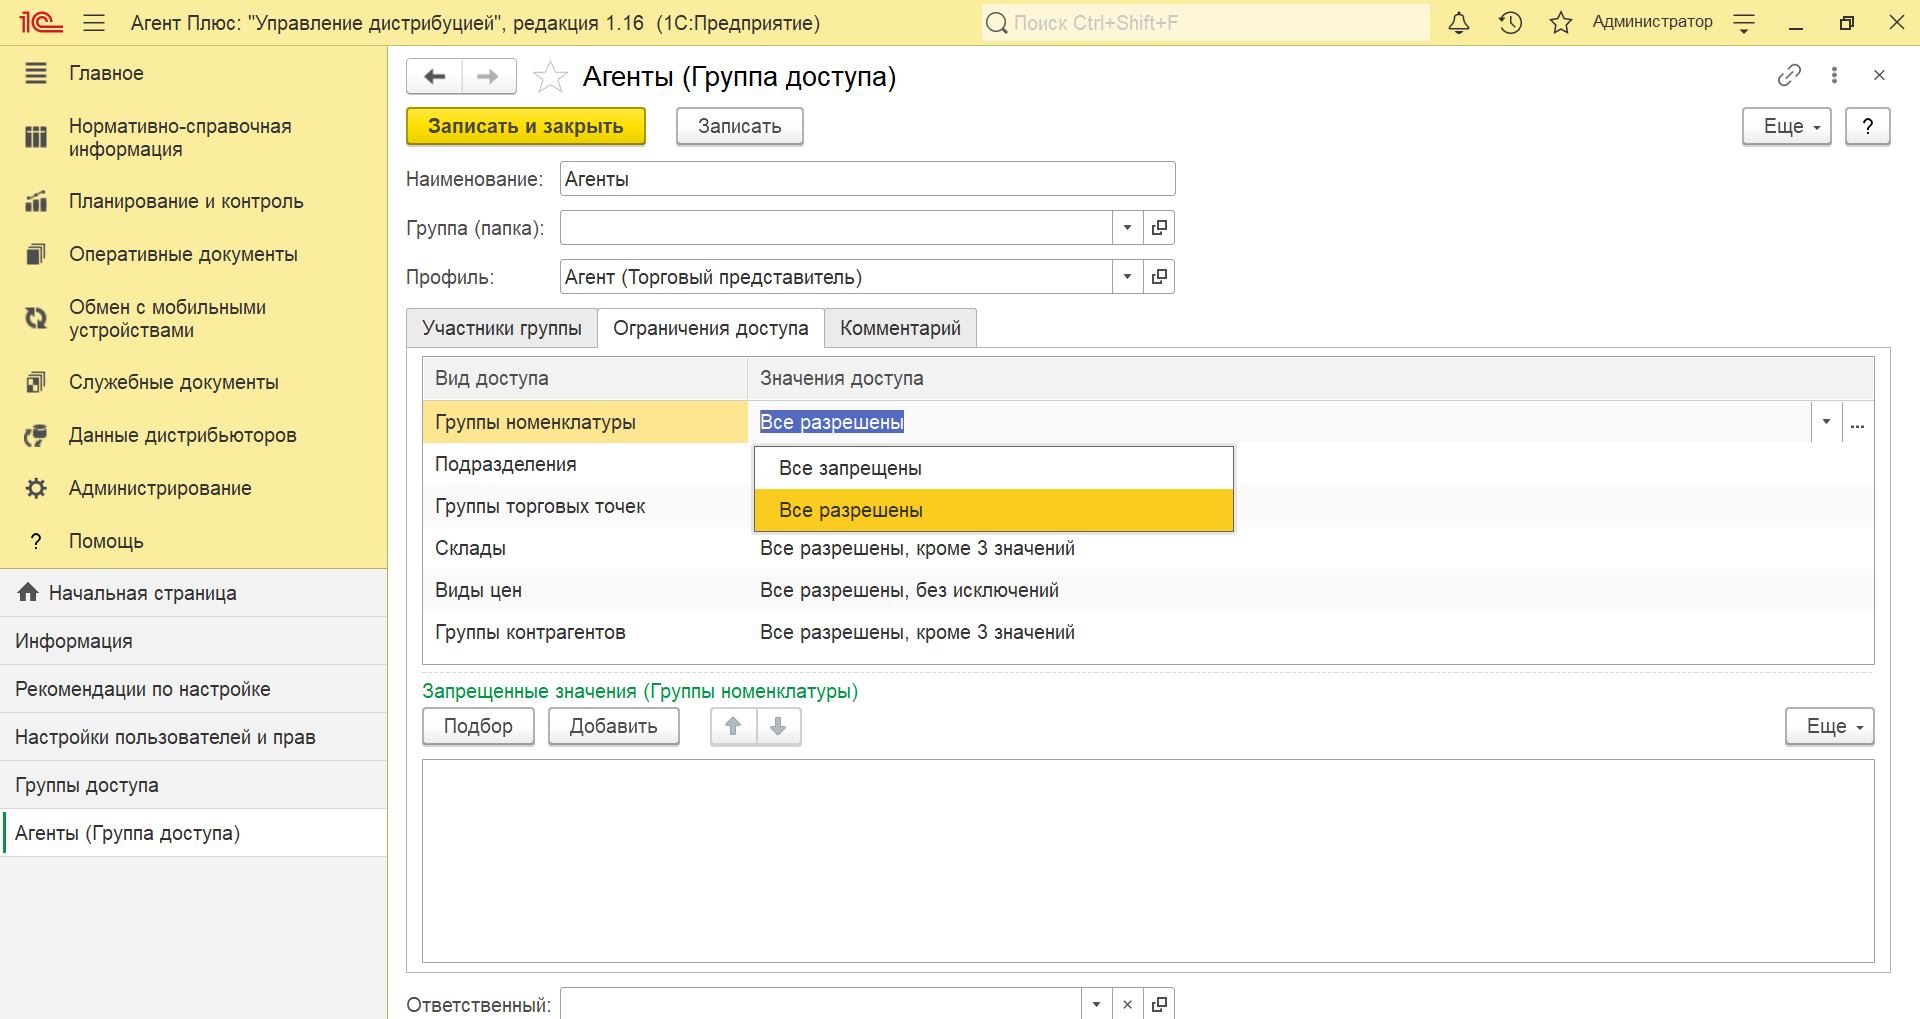Select Виды цен row in access table
1920x1019 pixels.
tap(1148, 590)
